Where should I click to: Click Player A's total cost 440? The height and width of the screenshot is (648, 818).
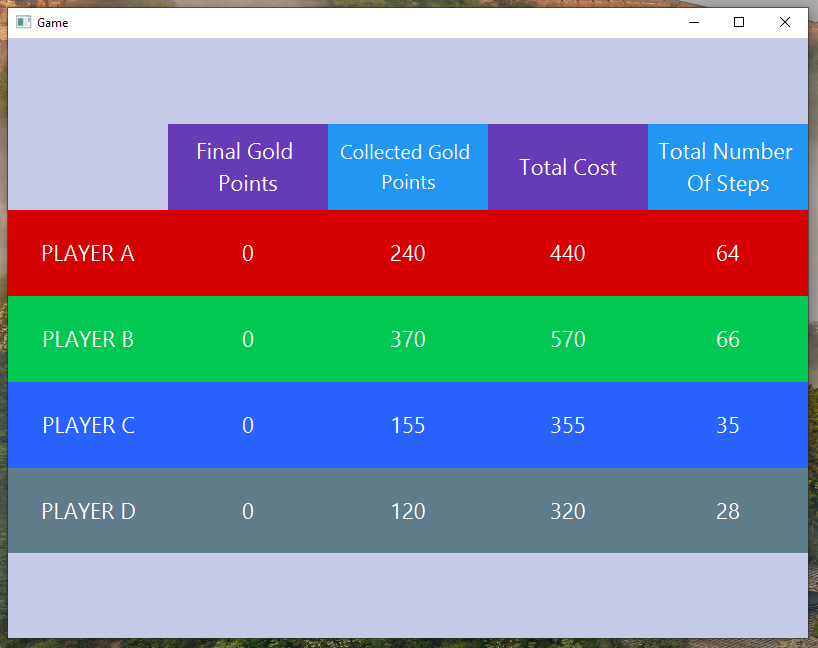[568, 254]
